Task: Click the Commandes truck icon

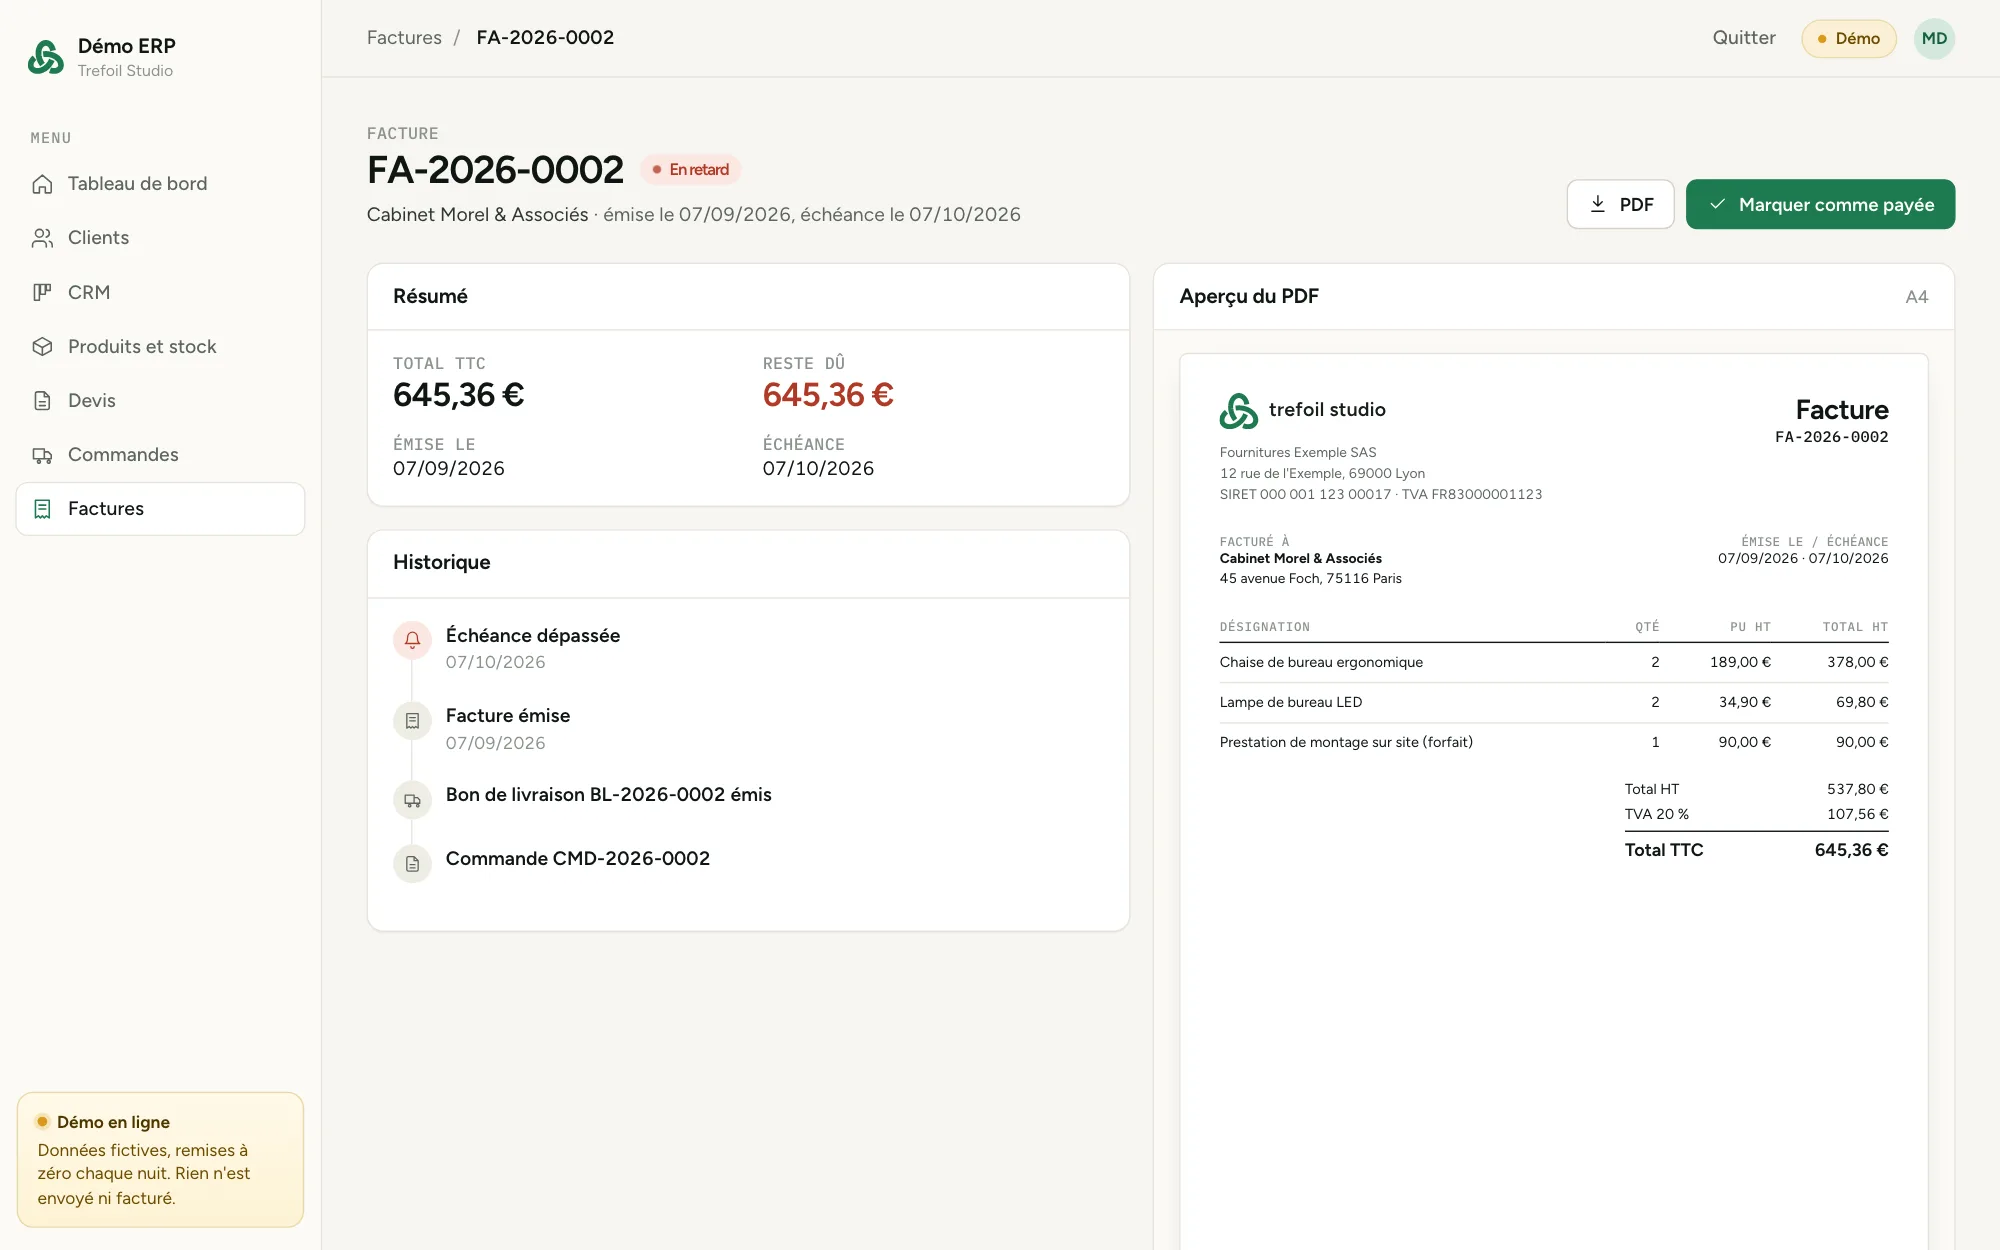Action: 42,455
